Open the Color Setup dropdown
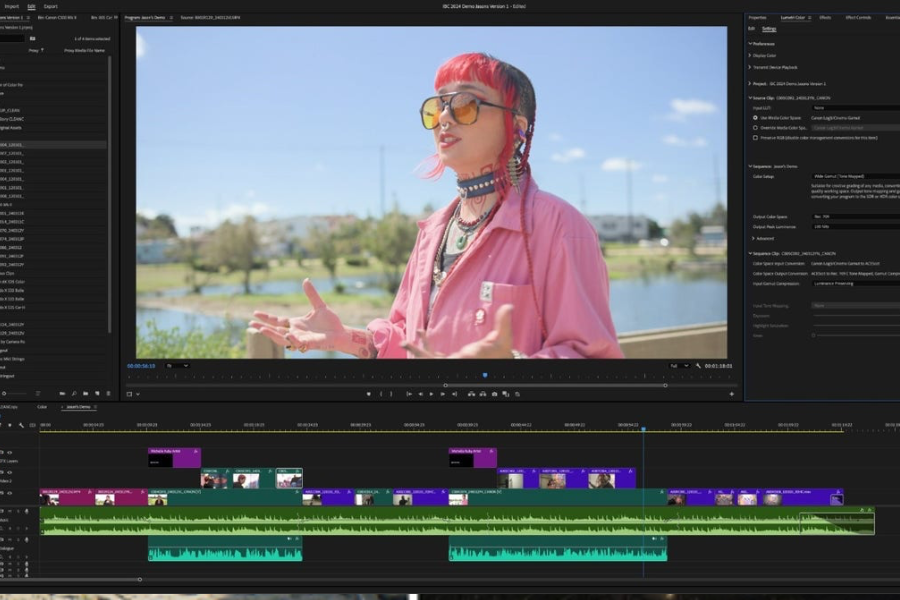This screenshot has height=600, width=900. (855, 176)
